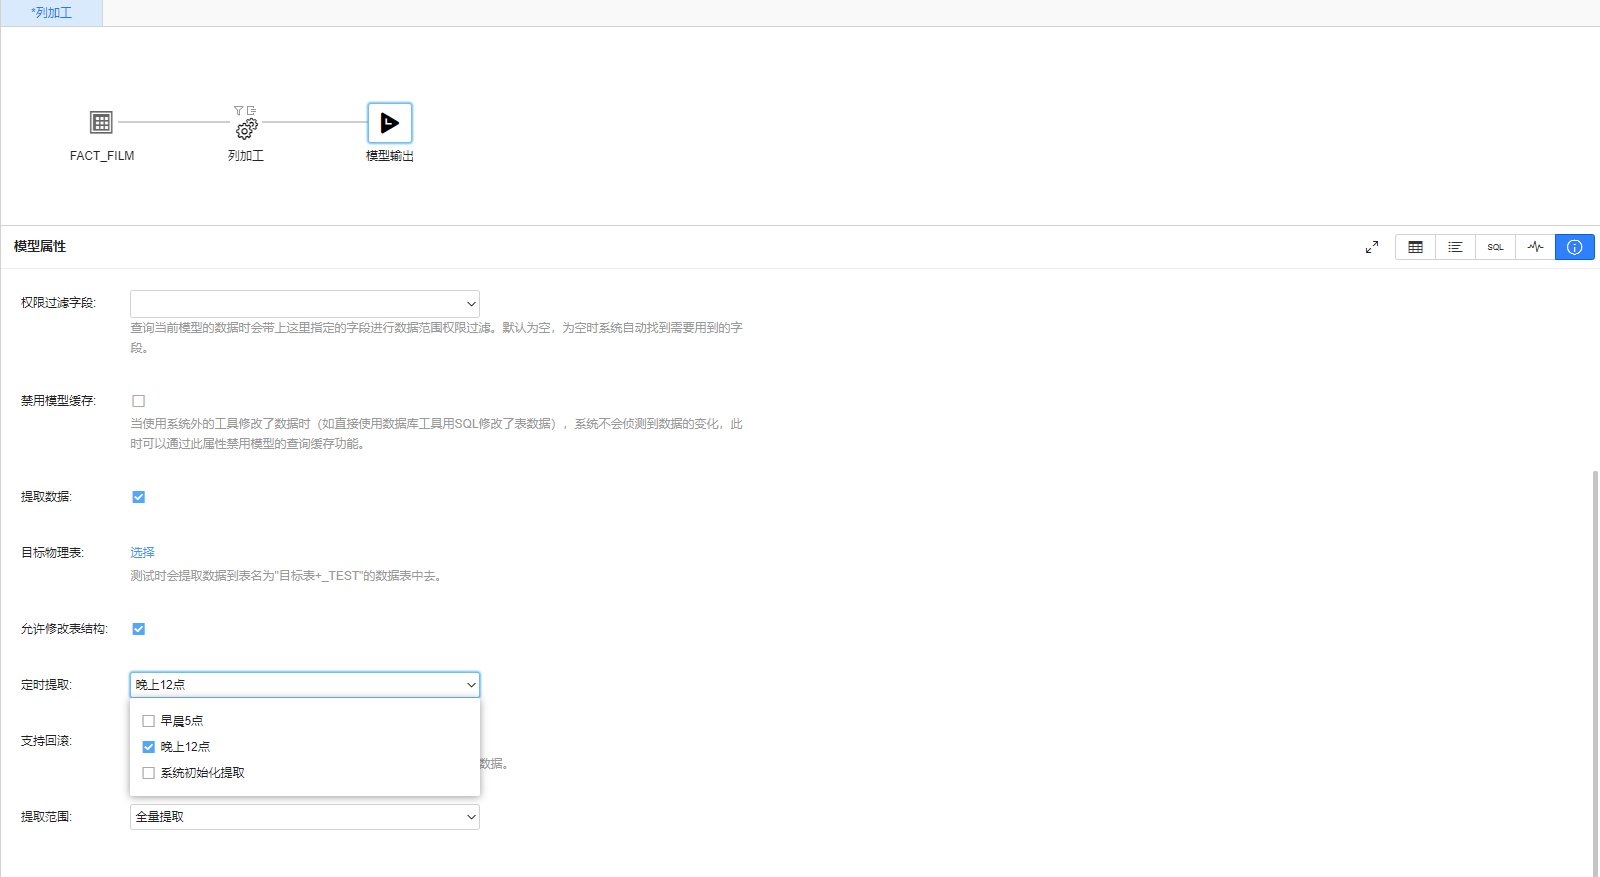Select the 模型输出 output node
This screenshot has width=1600, height=877.
pyautogui.click(x=389, y=123)
